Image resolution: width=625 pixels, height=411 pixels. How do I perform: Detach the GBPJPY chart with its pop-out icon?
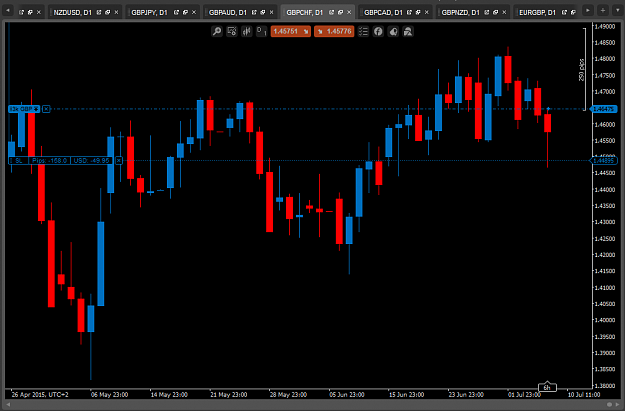pyautogui.click(x=185, y=12)
